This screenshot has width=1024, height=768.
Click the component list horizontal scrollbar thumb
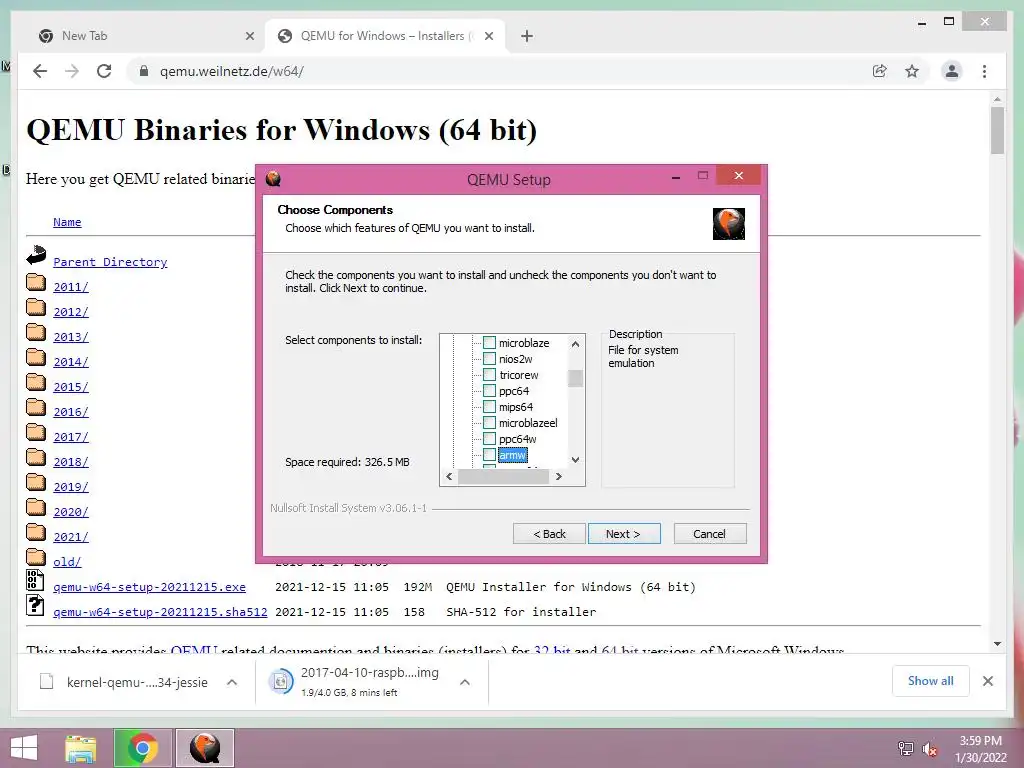tap(503, 477)
